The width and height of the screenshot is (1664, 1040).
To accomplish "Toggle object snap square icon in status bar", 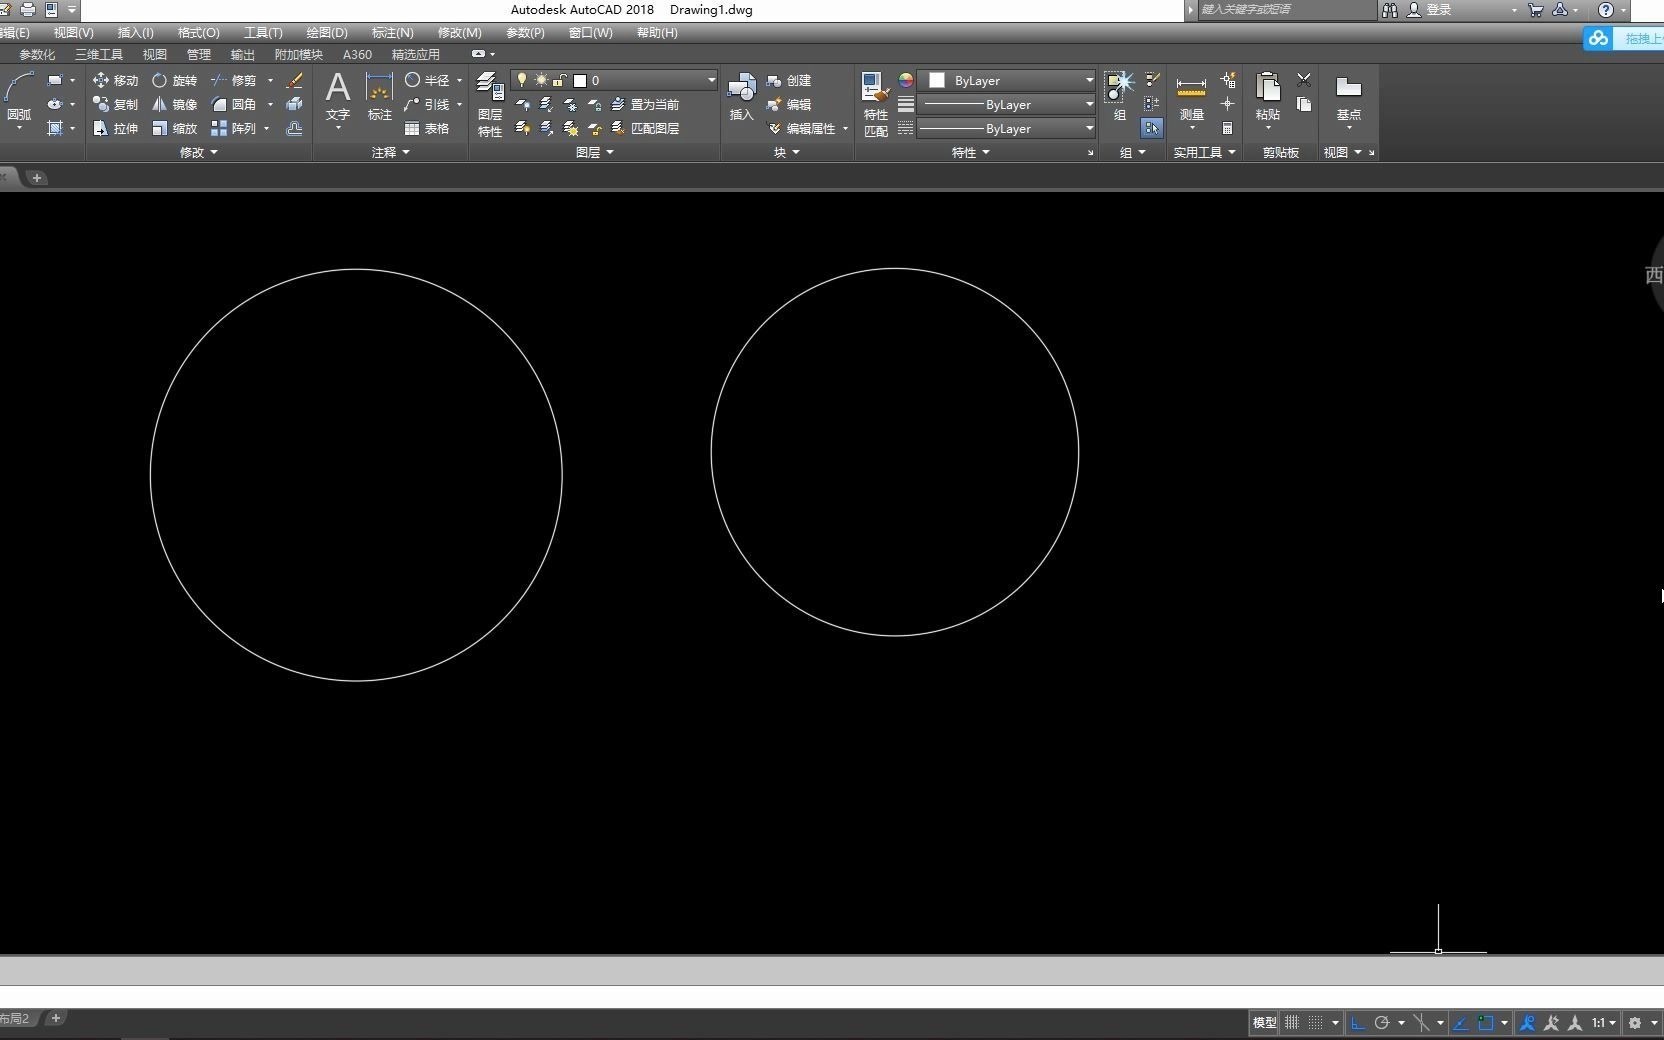I will click(1486, 1022).
